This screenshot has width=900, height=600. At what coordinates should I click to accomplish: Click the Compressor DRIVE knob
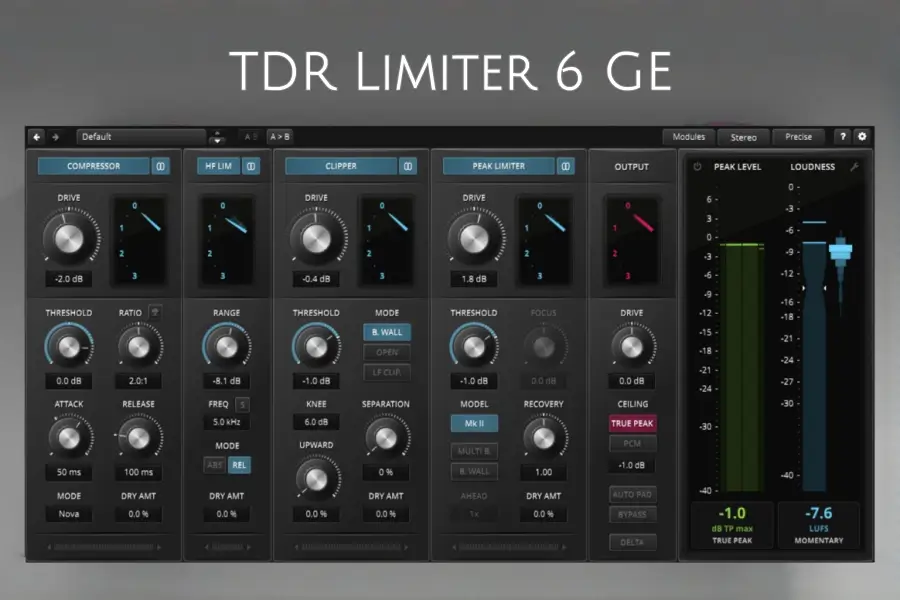point(69,239)
